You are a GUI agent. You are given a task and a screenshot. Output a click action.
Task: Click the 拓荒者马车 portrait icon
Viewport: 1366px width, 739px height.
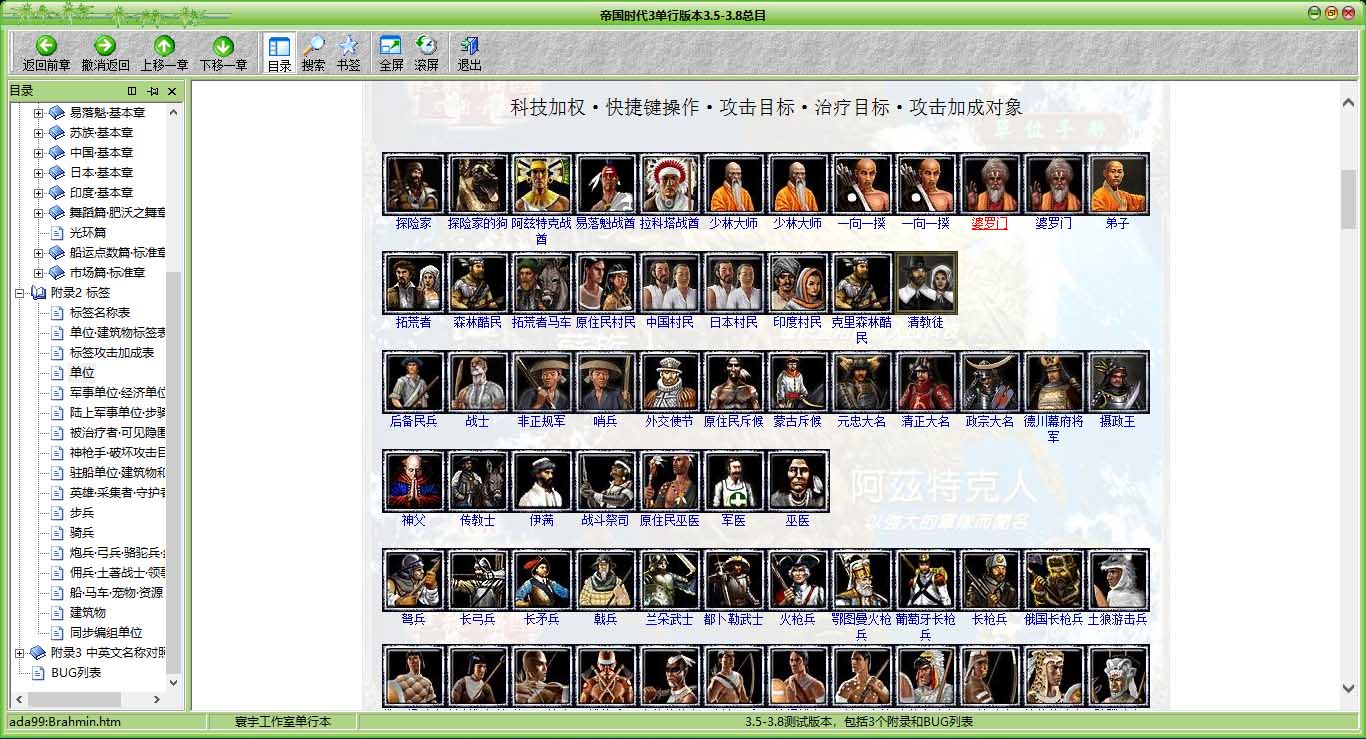tap(542, 283)
